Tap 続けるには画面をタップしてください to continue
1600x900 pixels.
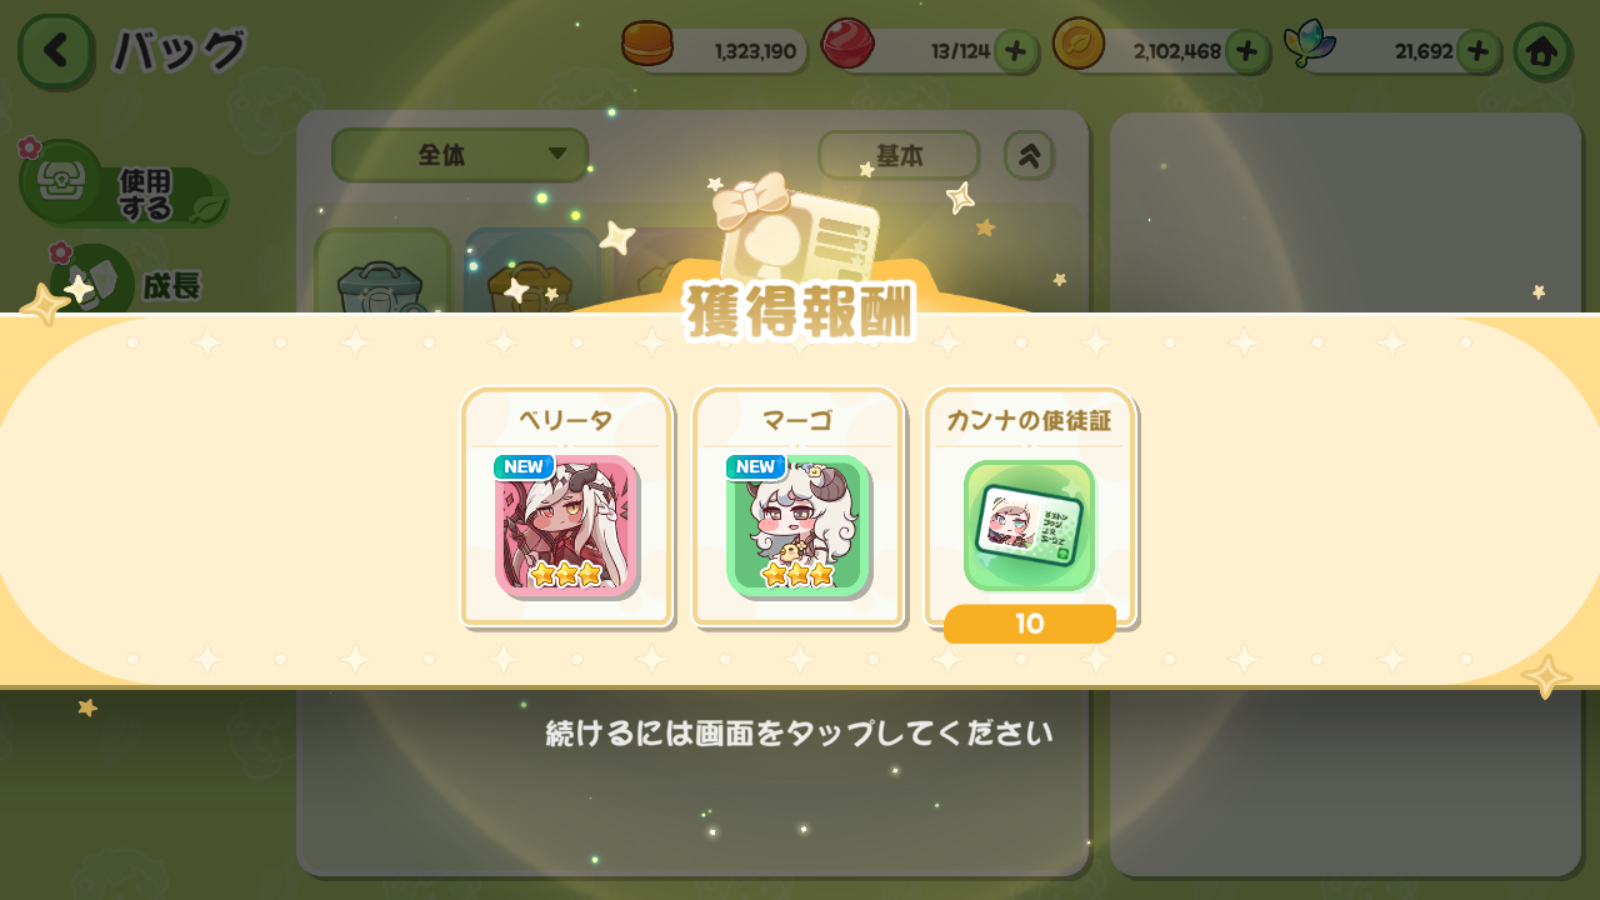pos(799,733)
